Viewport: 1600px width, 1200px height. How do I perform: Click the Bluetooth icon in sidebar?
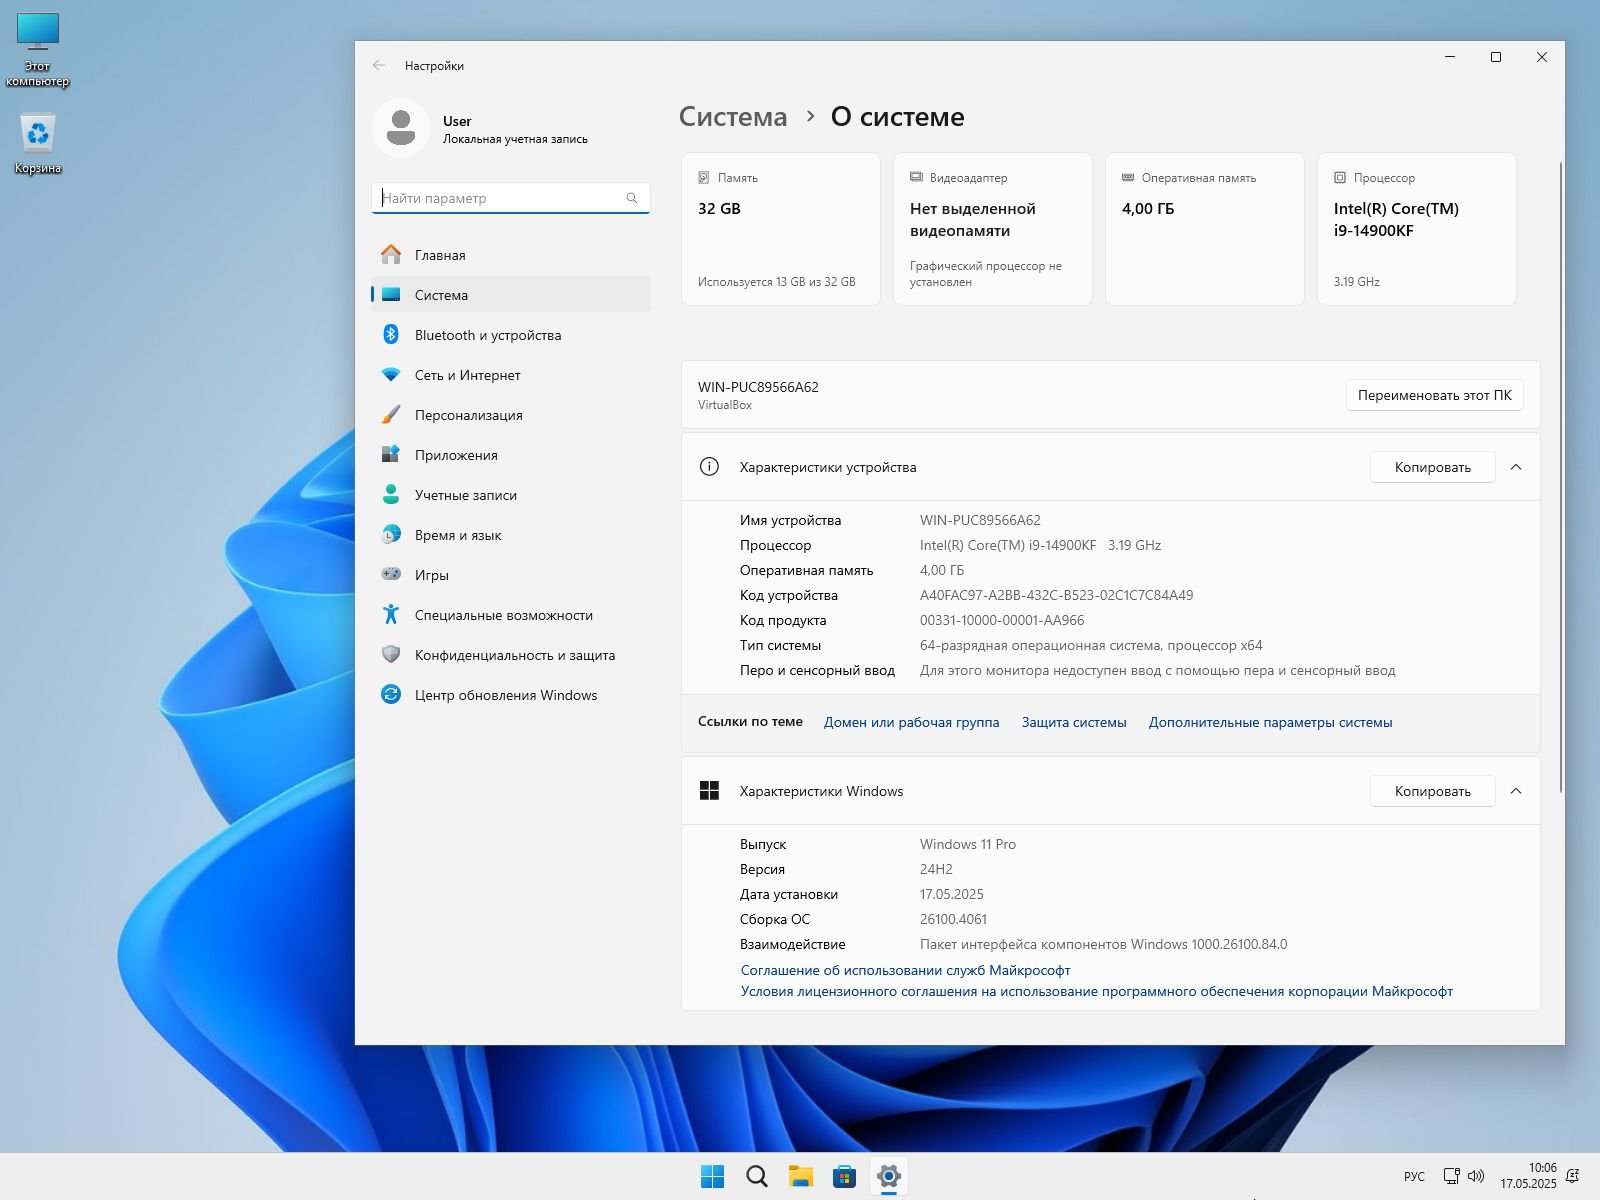[x=391, y=334]
